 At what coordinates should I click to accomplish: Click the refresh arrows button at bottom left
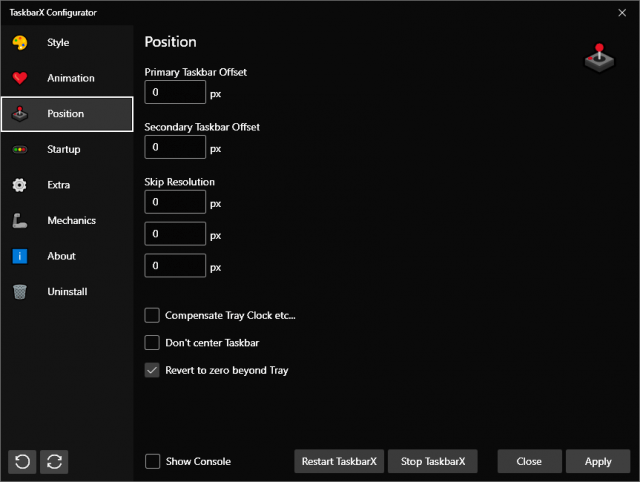[54, 461]
